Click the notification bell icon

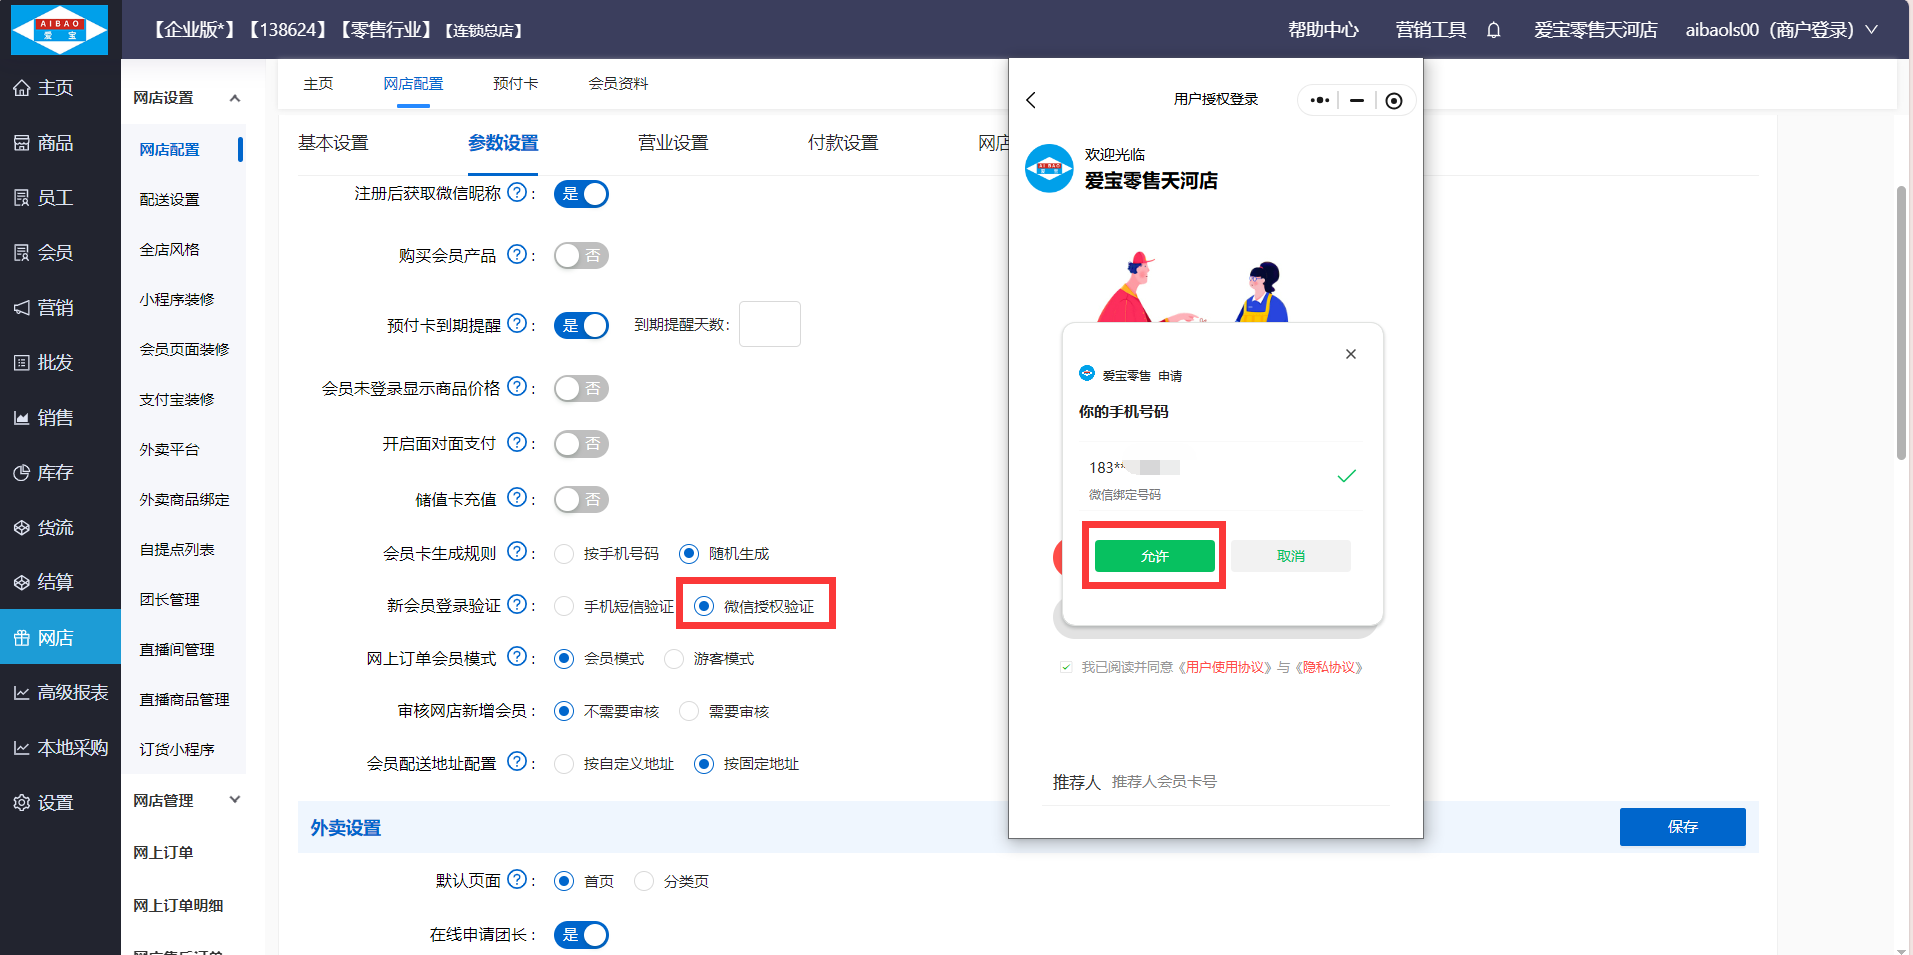[x=1493, y=30]
